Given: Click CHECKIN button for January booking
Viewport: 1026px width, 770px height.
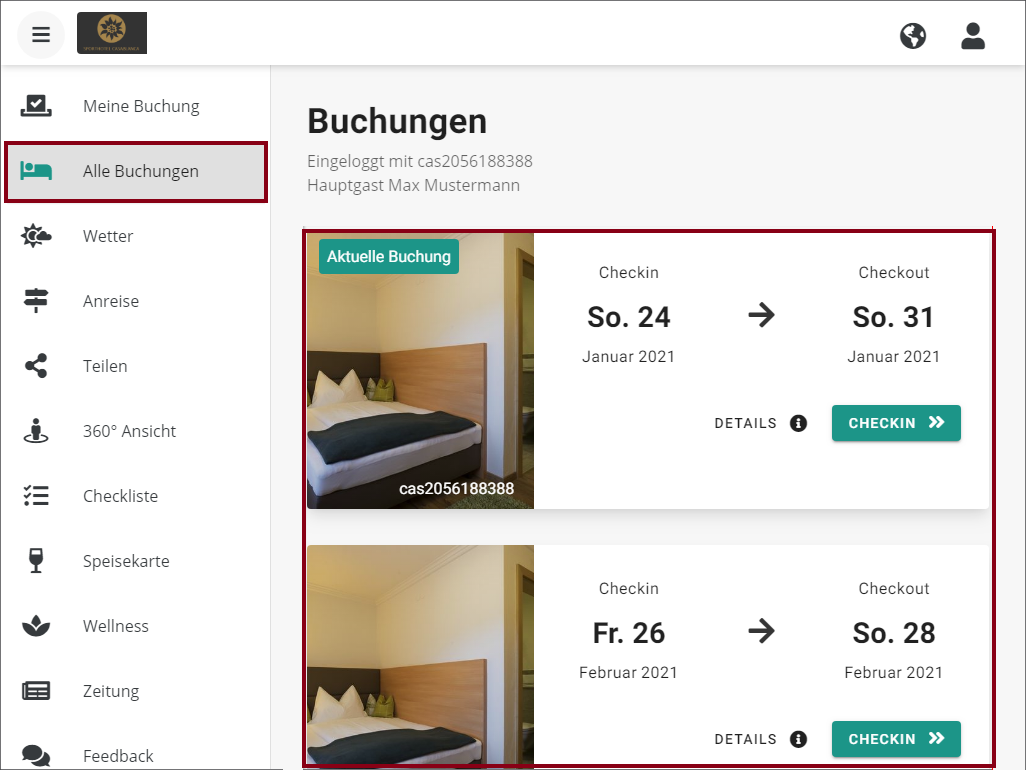Looking at the screenshot, I should click(x=896, y=423).
